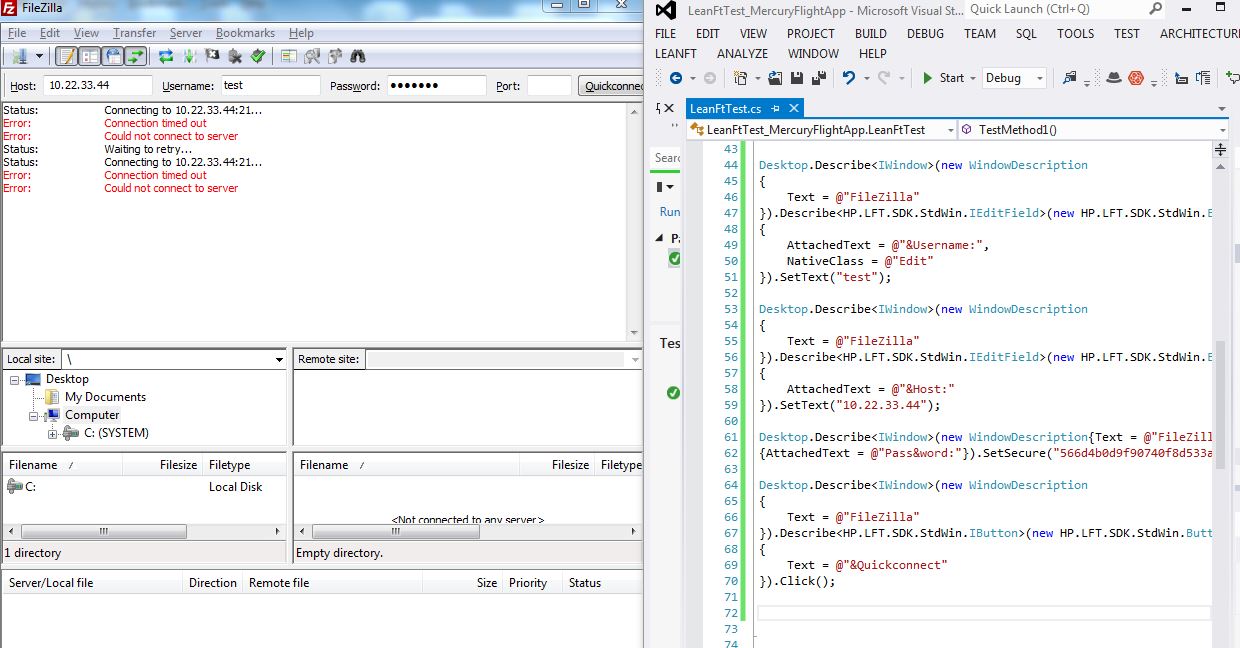The image size is (1240, 648).
Task: Open Visual Studio LEANFT menu
Action: (x=676, y=53)
